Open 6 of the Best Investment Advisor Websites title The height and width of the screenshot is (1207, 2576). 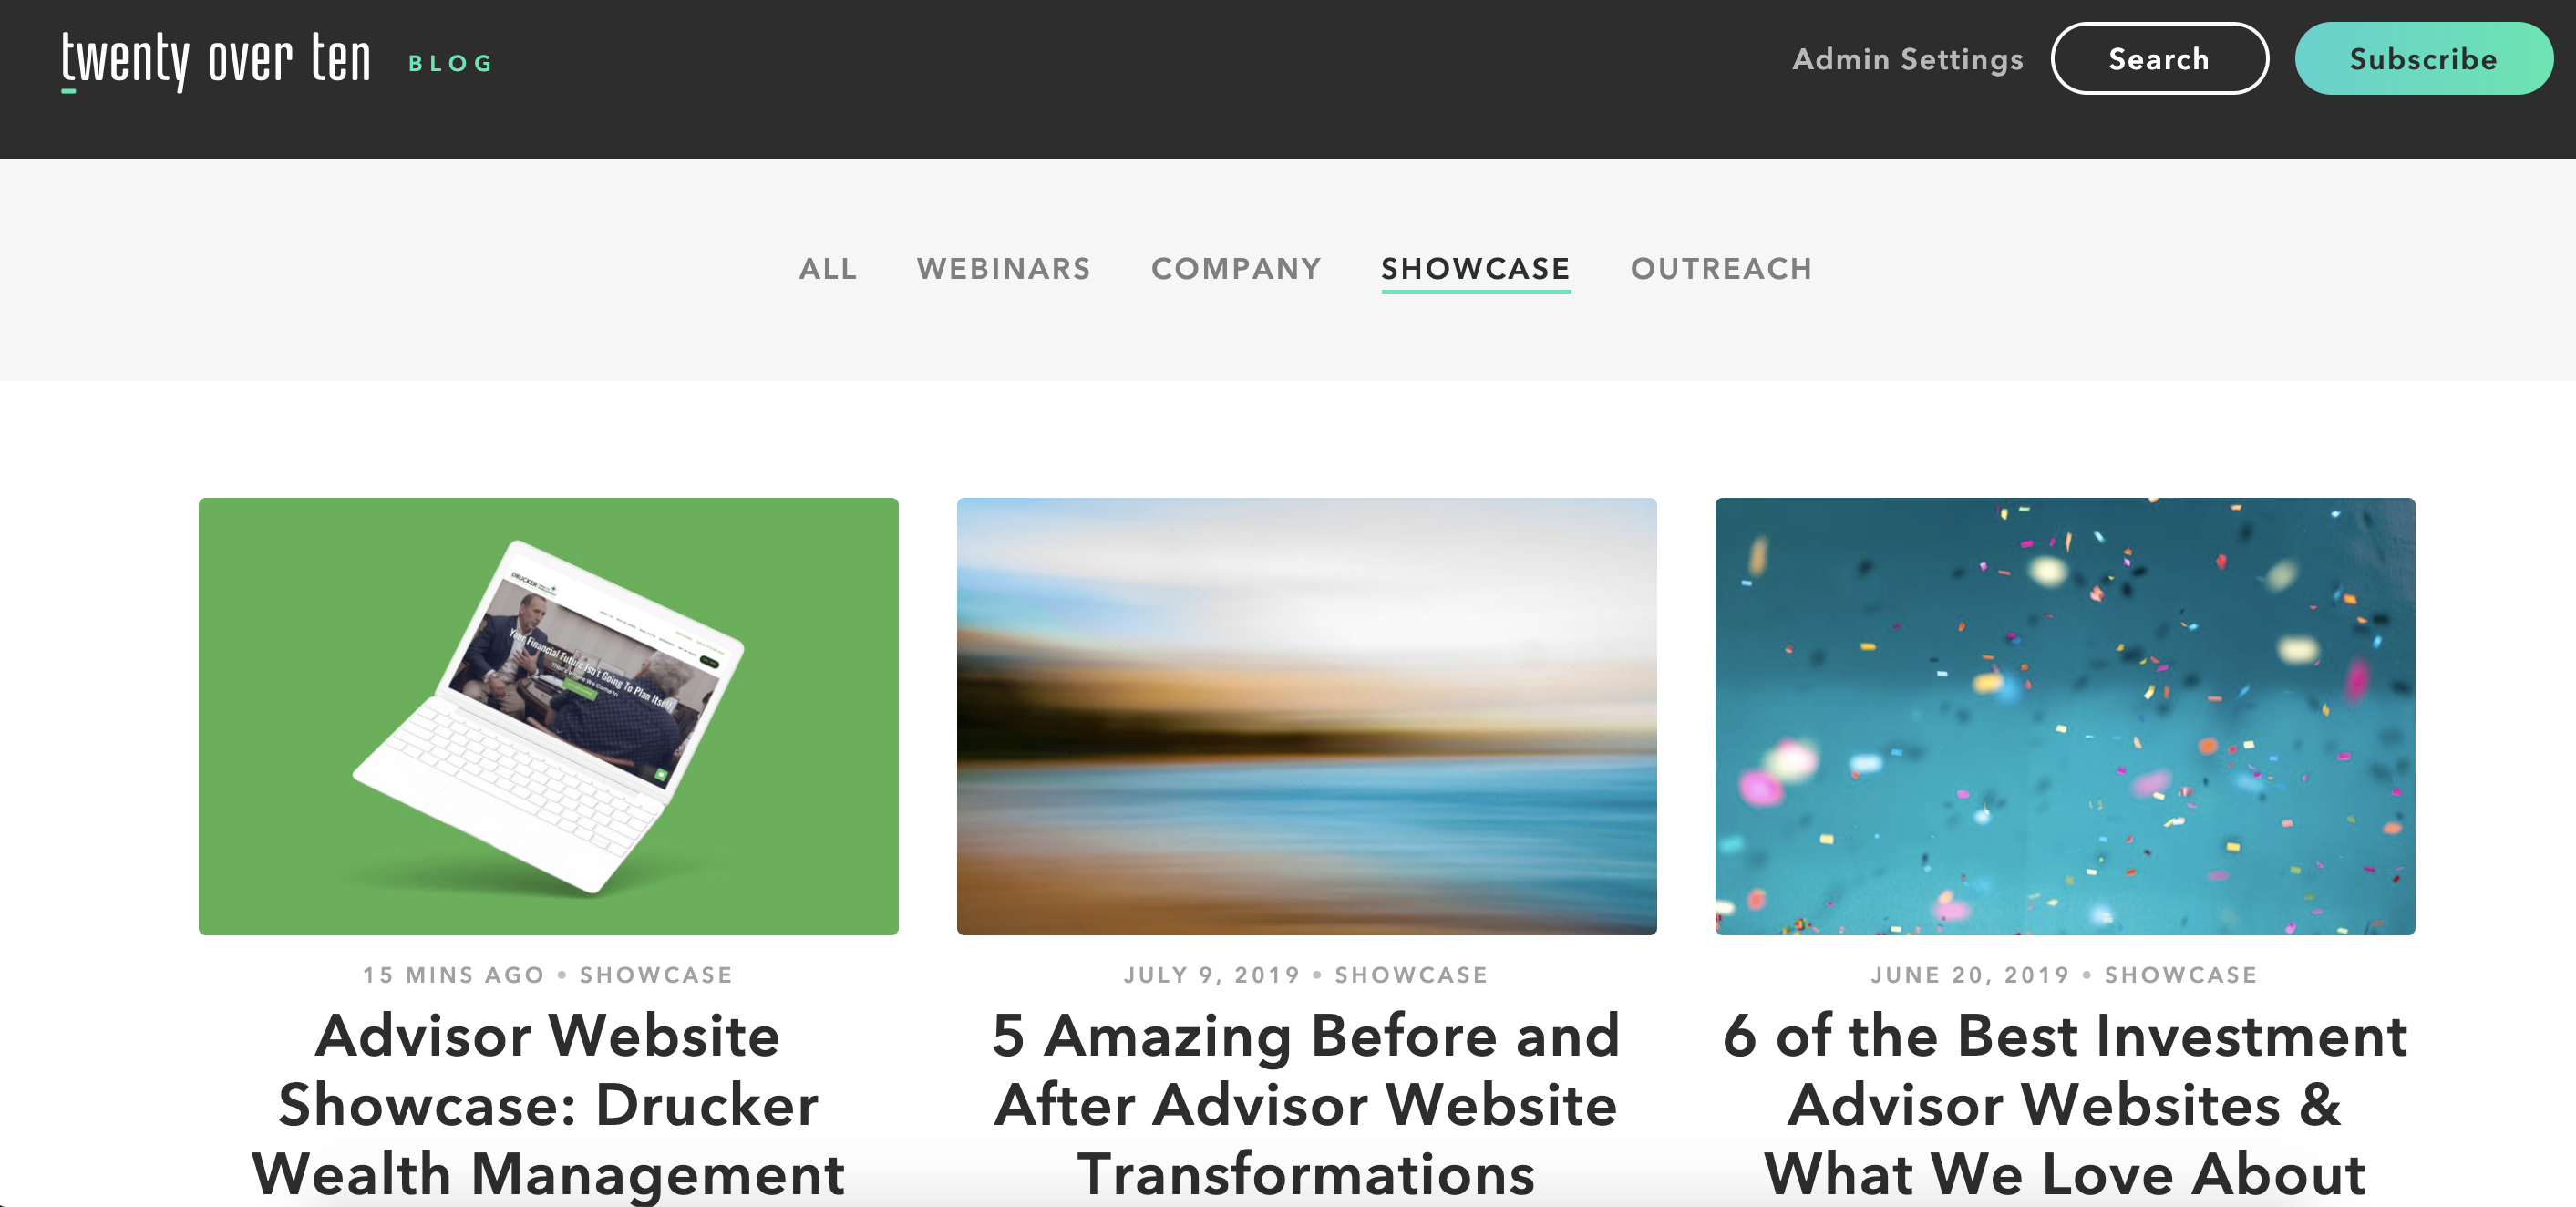point(2064,1104)
